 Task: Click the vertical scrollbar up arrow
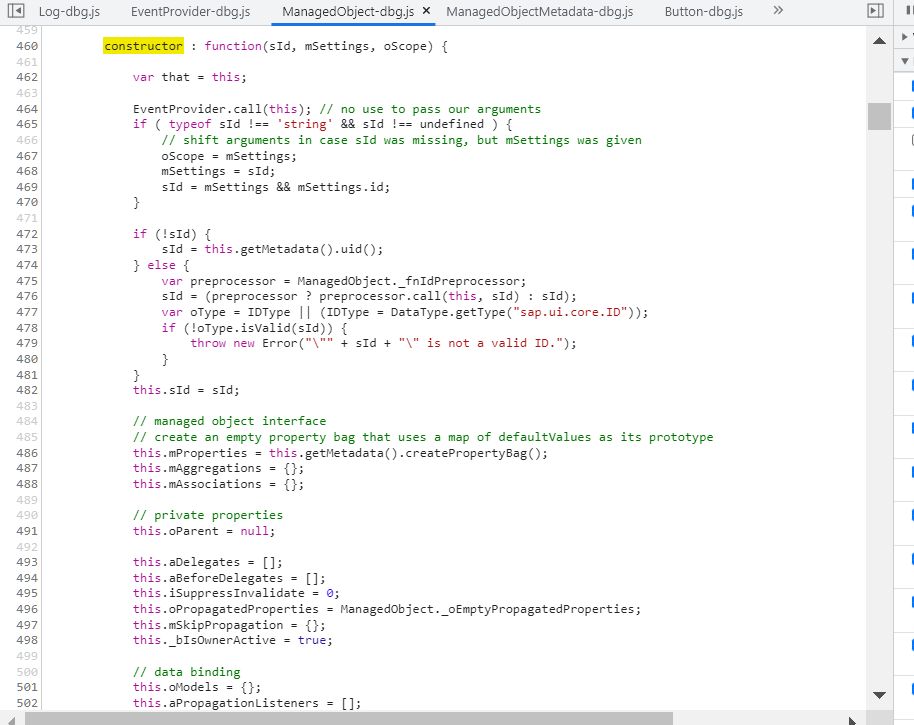880,41
